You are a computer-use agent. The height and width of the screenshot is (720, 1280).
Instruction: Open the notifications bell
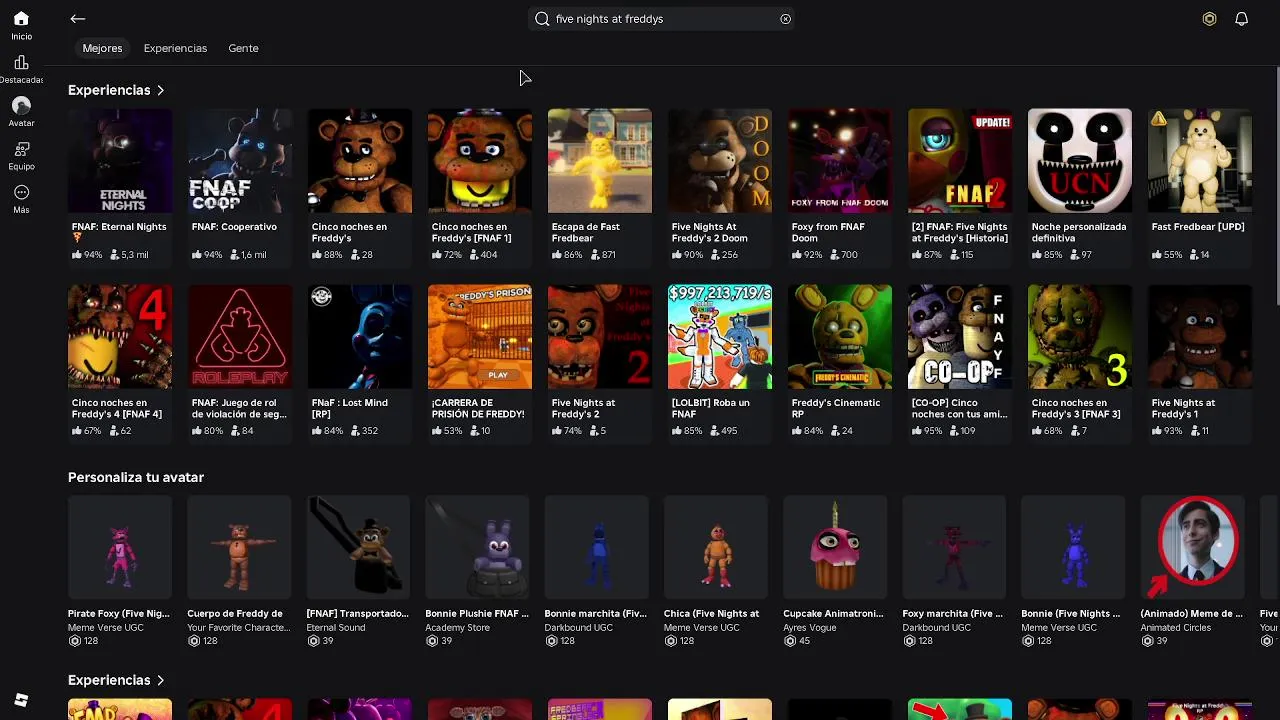1241,19
